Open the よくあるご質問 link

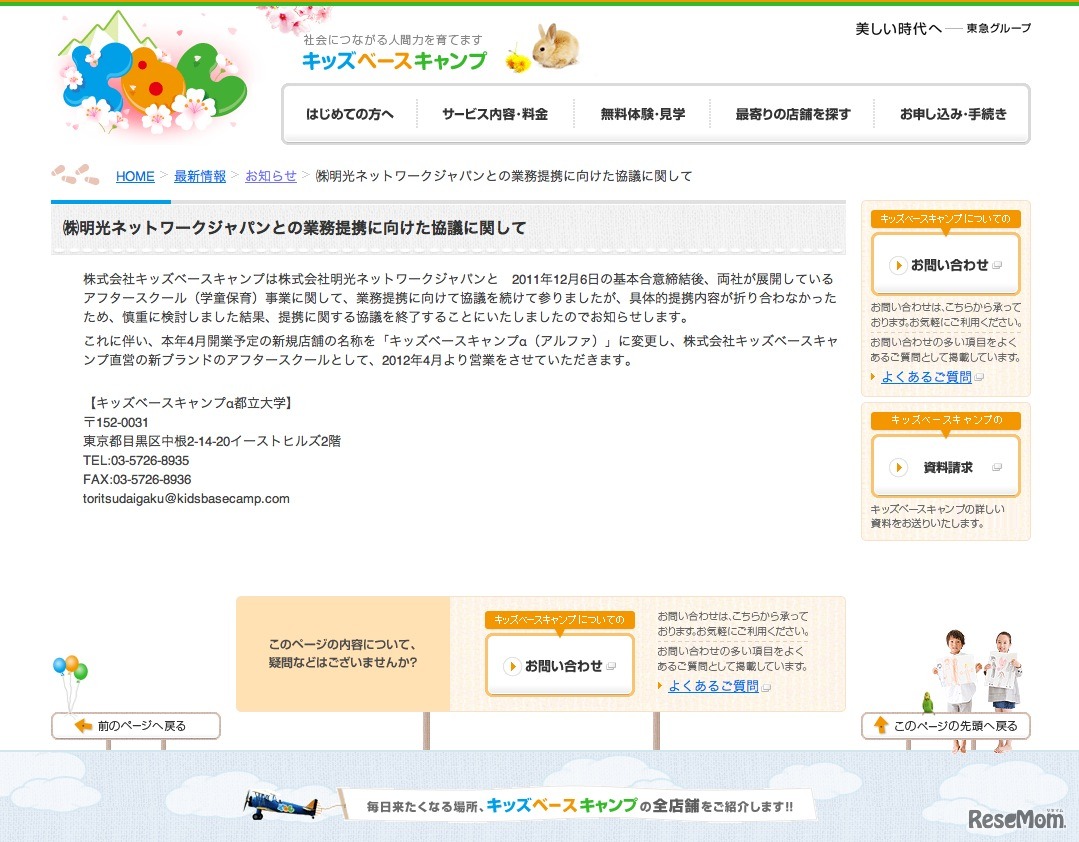929,377
